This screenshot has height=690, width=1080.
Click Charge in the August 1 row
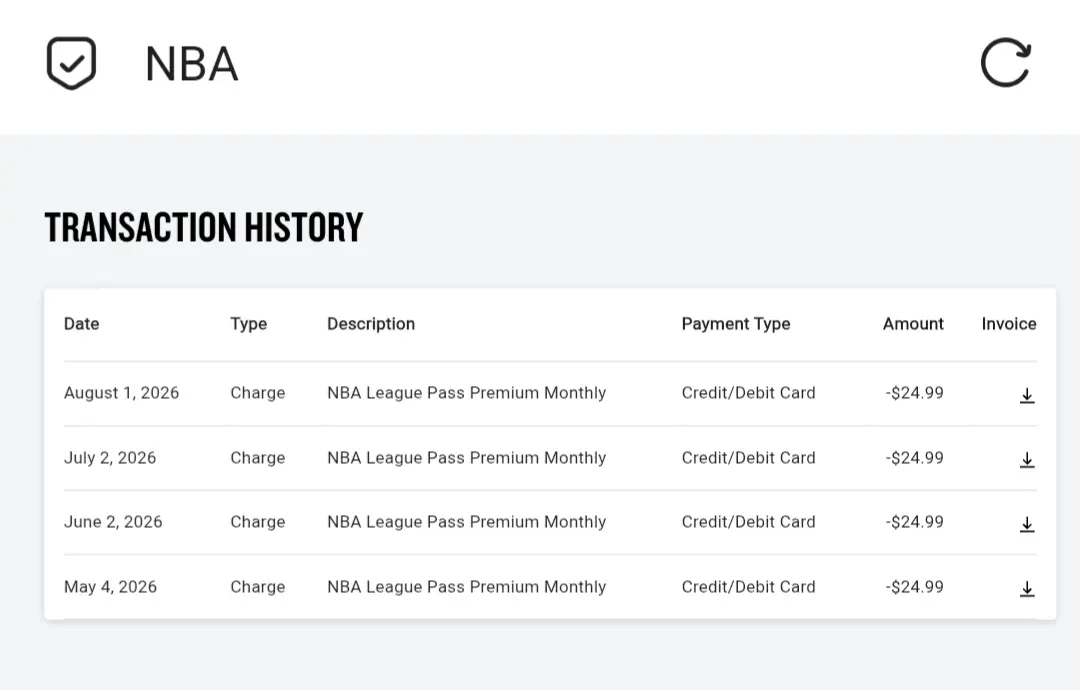click(x=258, y=393)
